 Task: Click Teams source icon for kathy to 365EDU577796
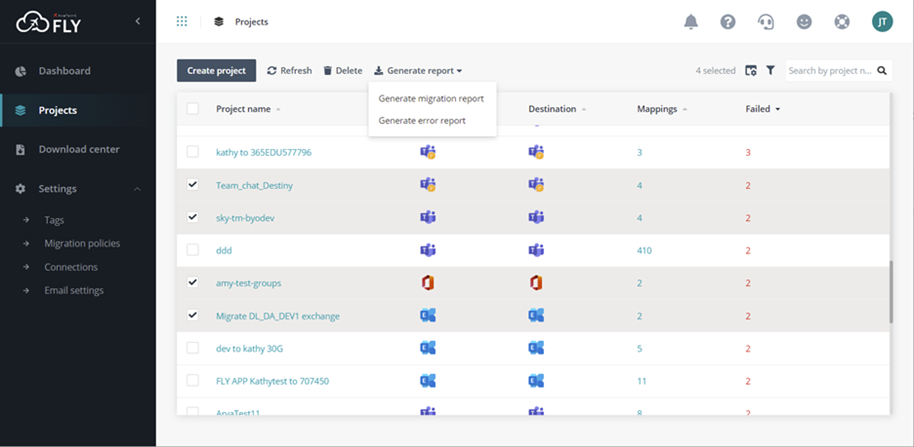[428, 153]
